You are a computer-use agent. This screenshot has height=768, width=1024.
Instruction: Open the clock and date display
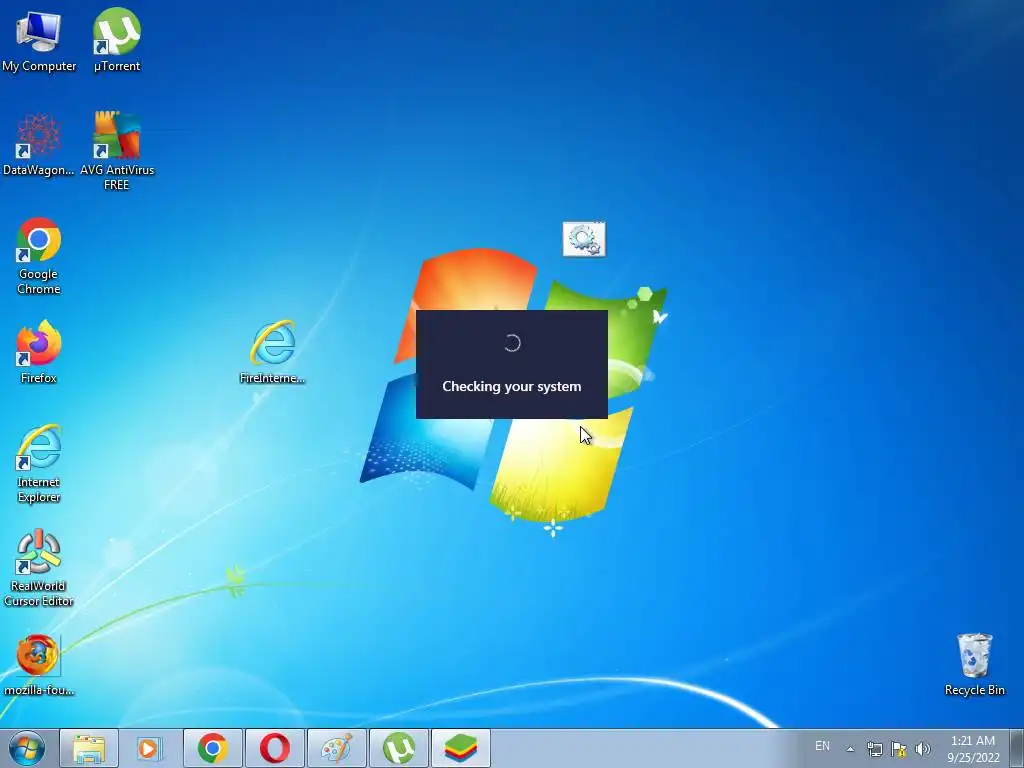coord(973,749)
